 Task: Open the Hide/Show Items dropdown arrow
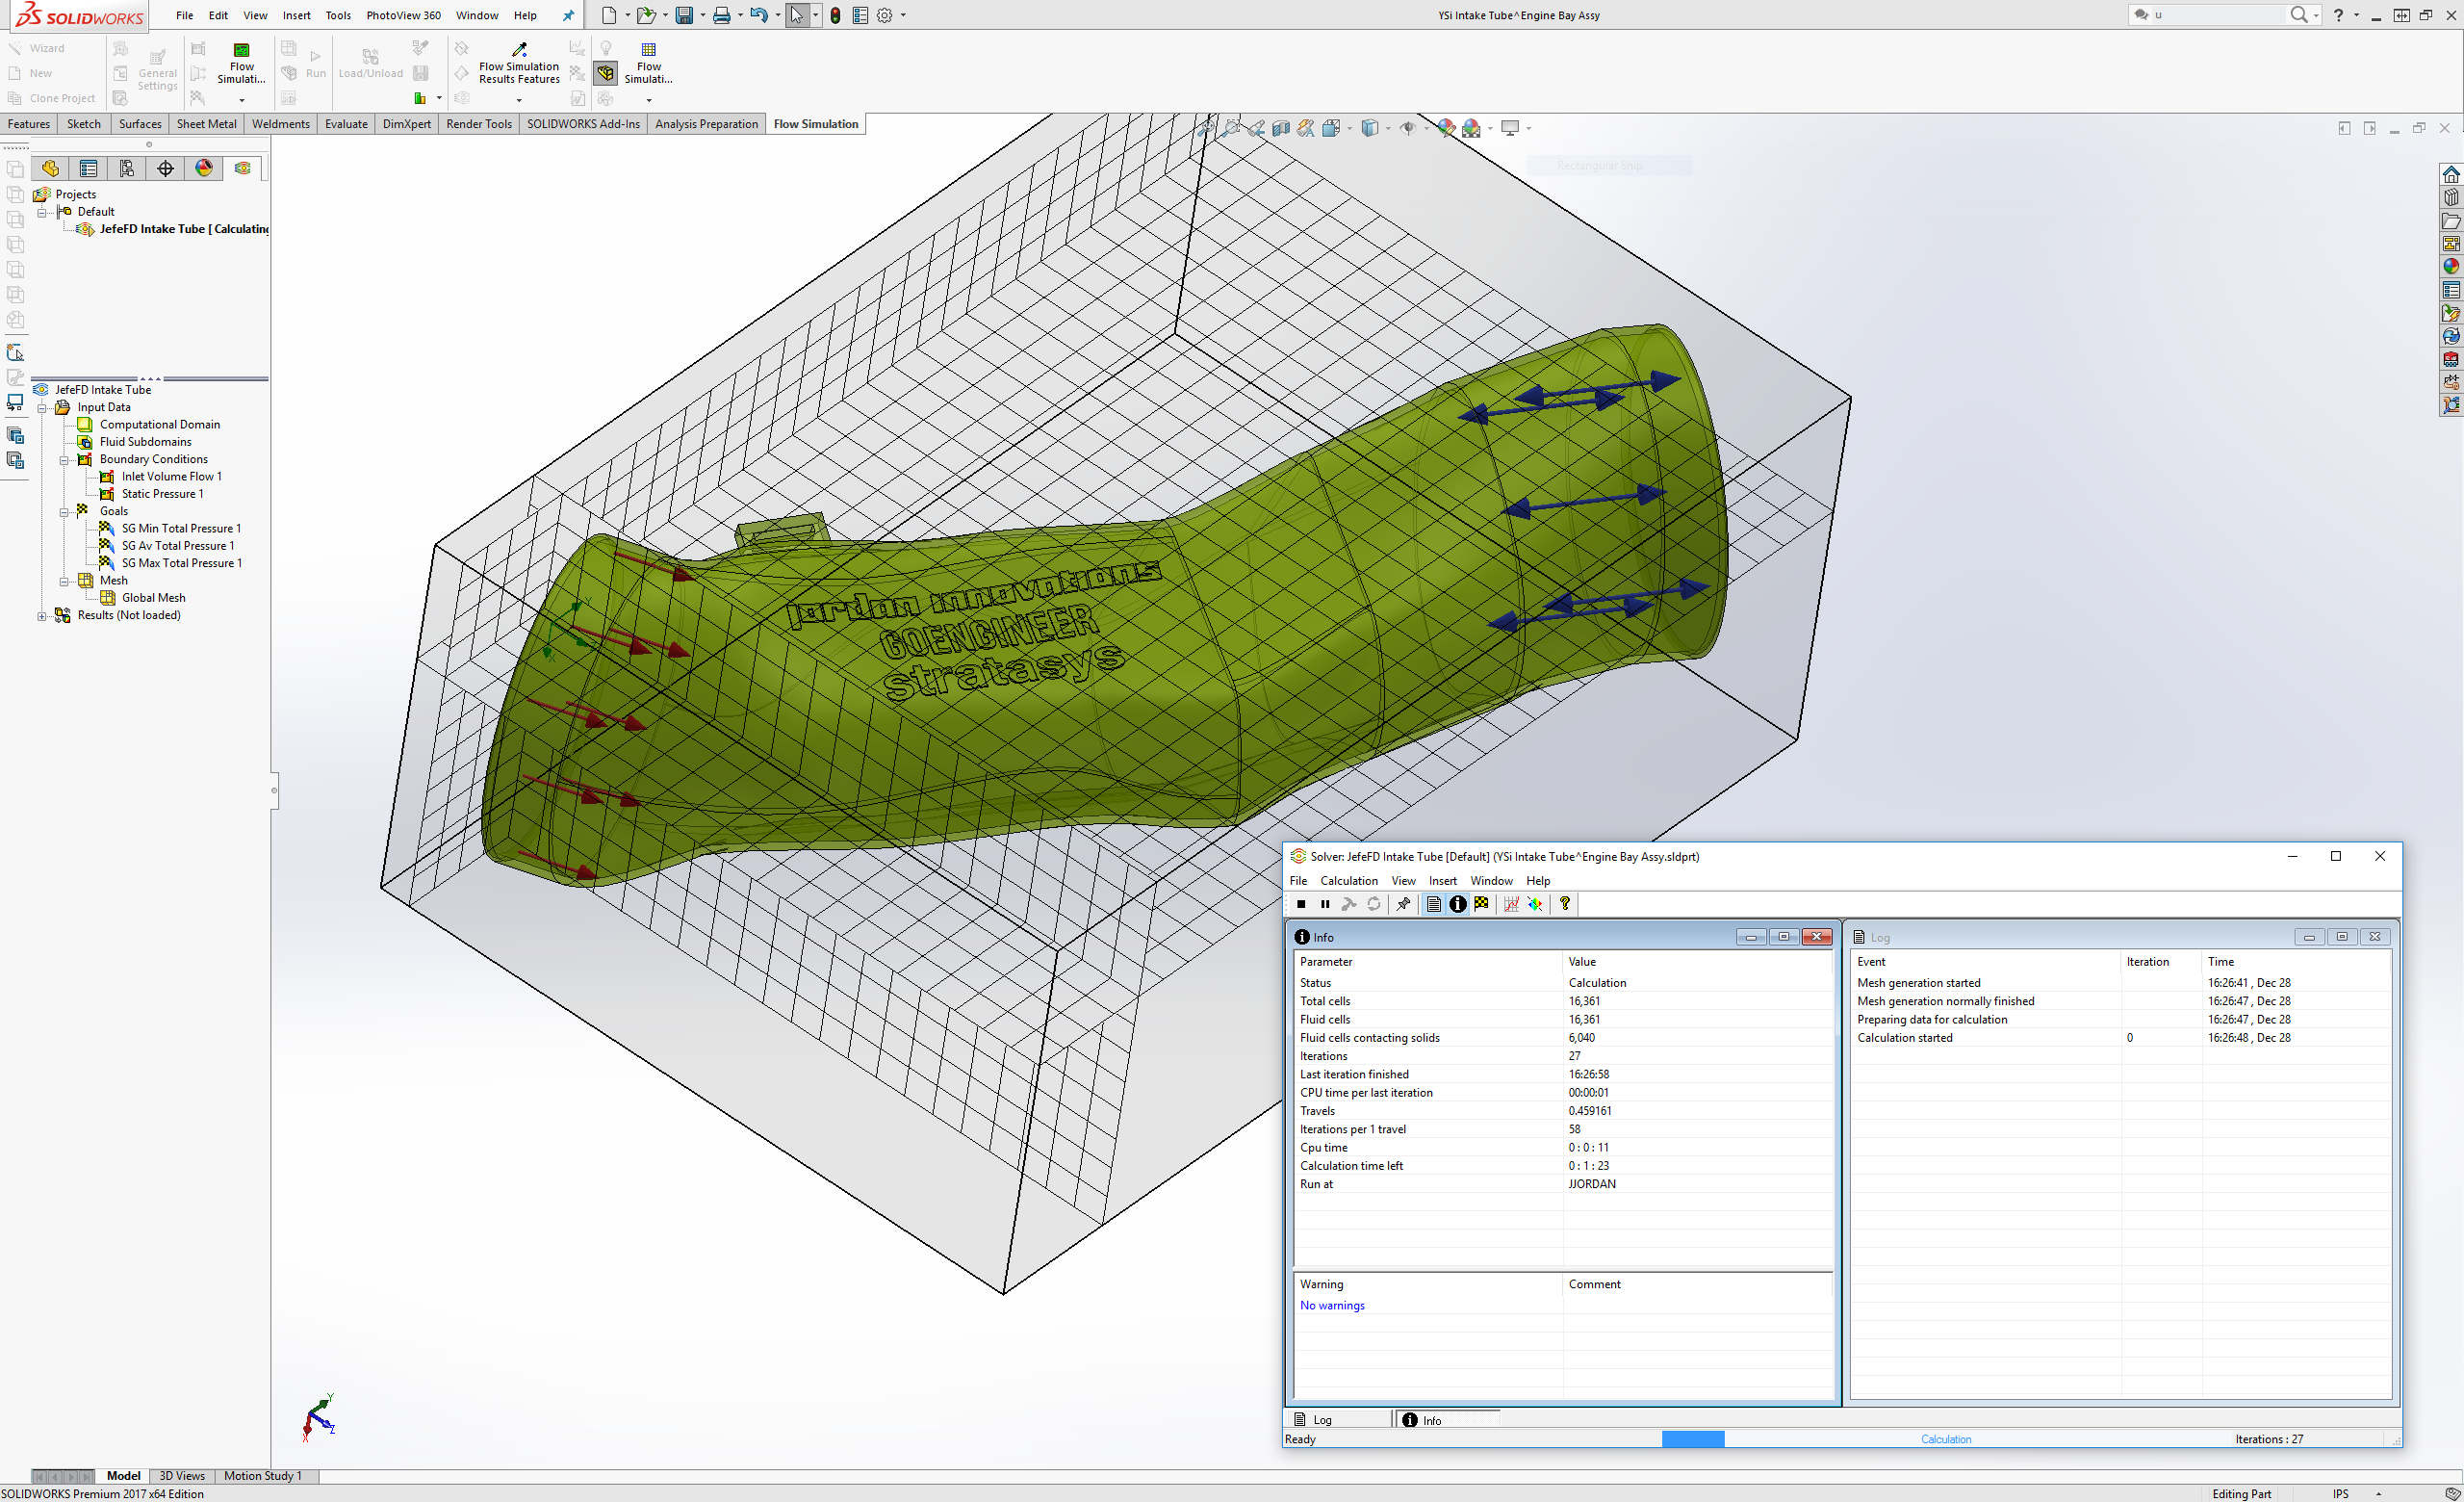coord(1426,128)
